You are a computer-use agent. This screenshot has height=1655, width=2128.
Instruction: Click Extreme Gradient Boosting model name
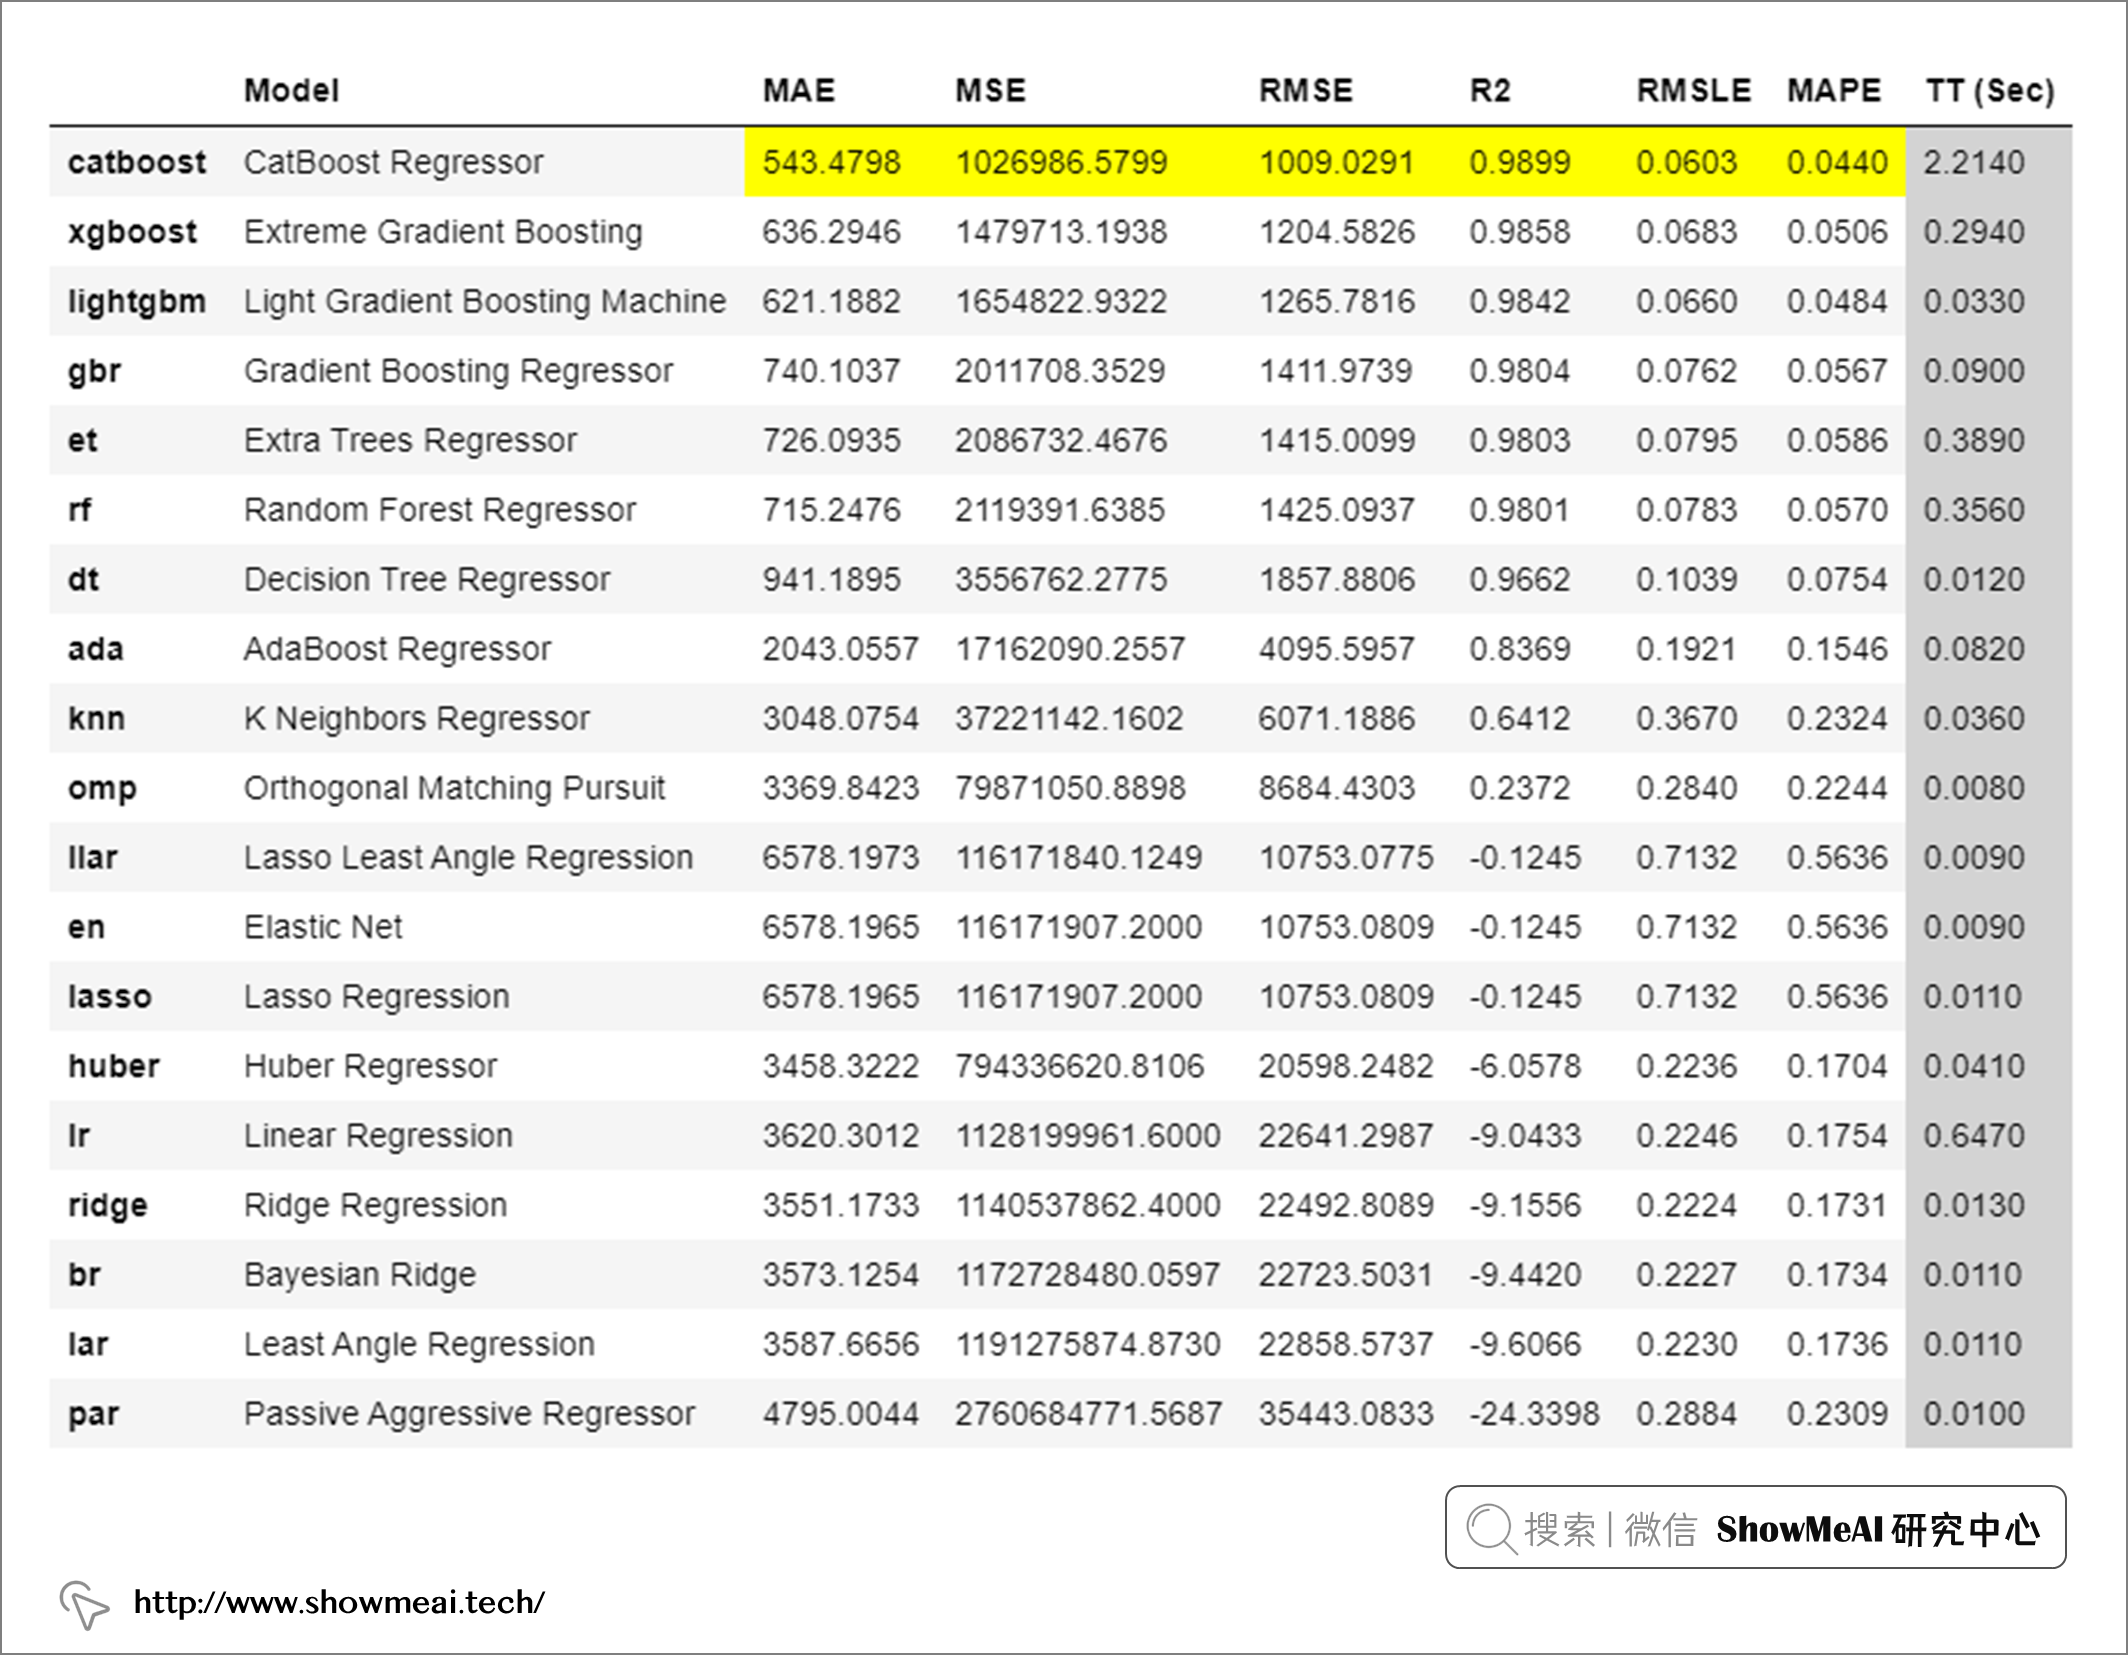point(443,232)
